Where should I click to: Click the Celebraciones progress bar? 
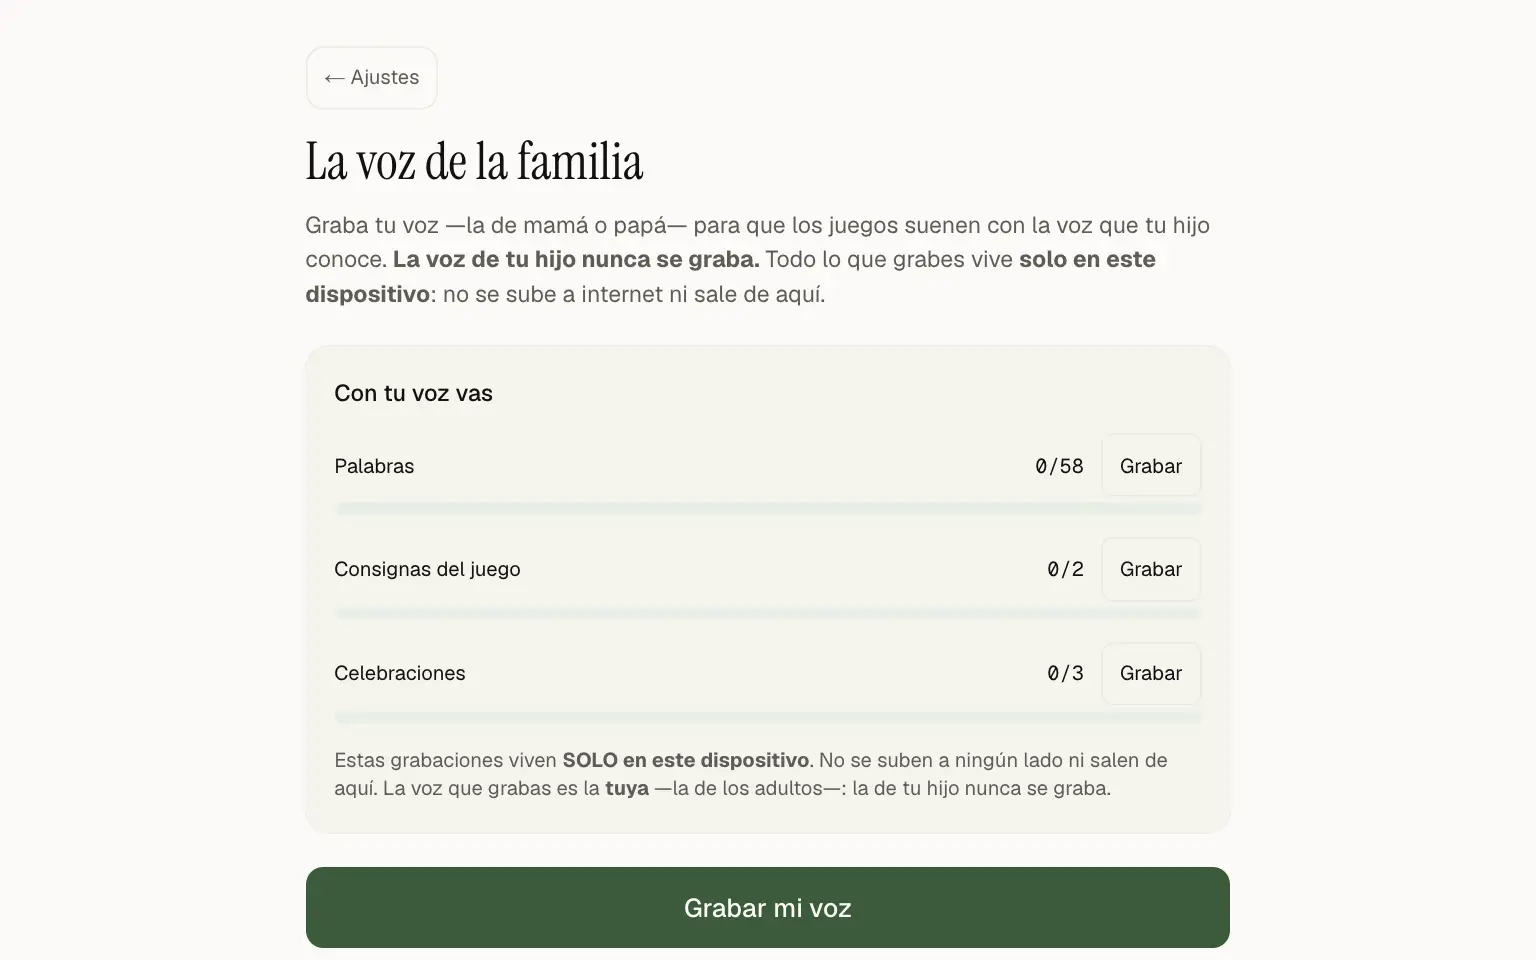[x=768, y=717]
